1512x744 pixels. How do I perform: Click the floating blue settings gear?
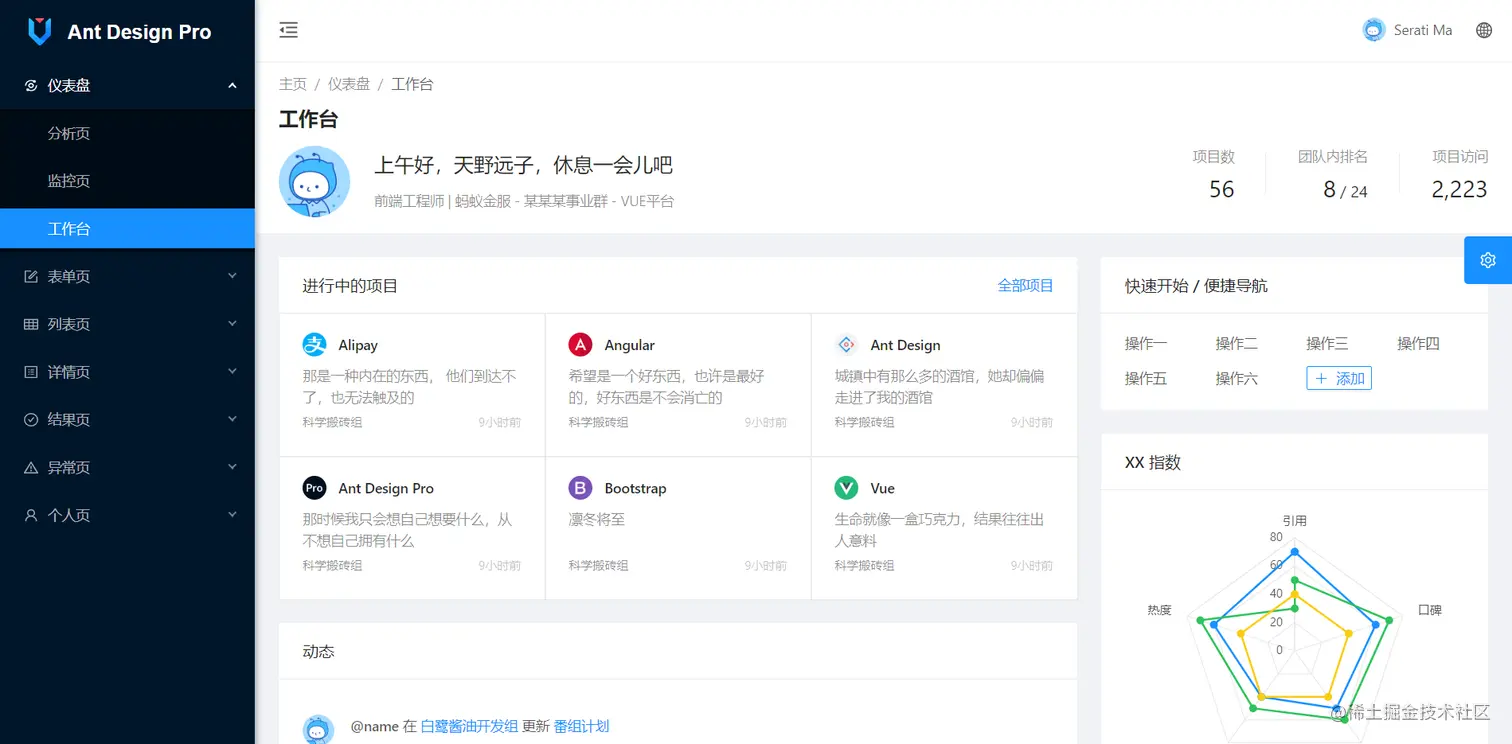point(1487,260)
